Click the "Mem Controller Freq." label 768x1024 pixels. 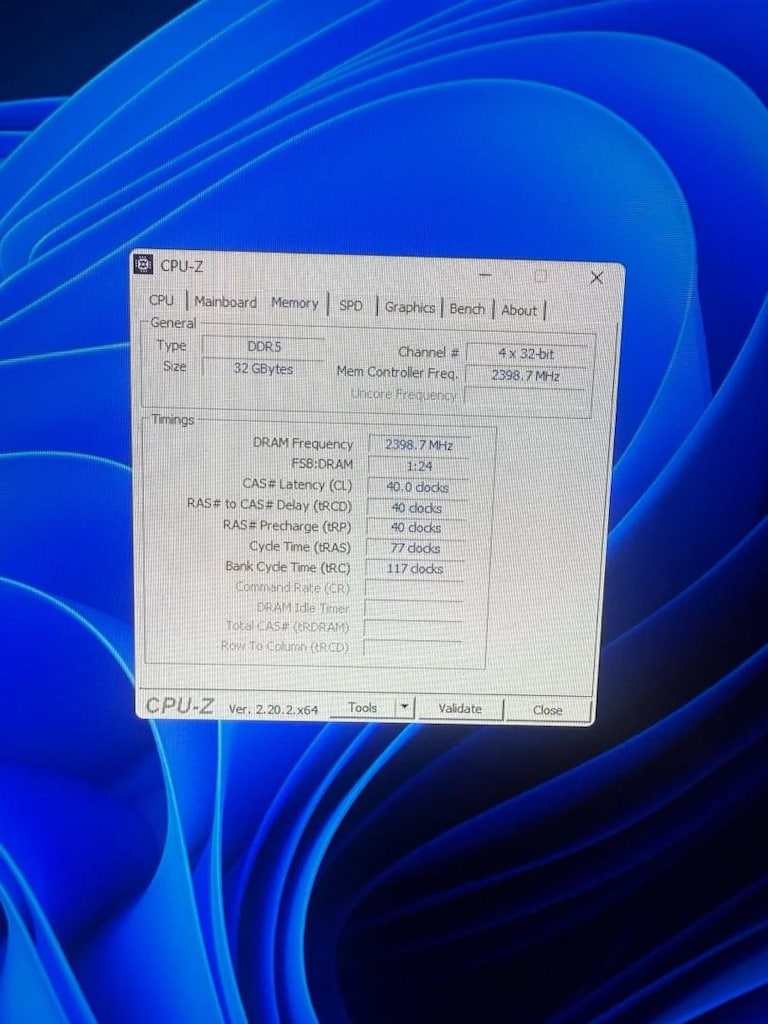point(397,372)
